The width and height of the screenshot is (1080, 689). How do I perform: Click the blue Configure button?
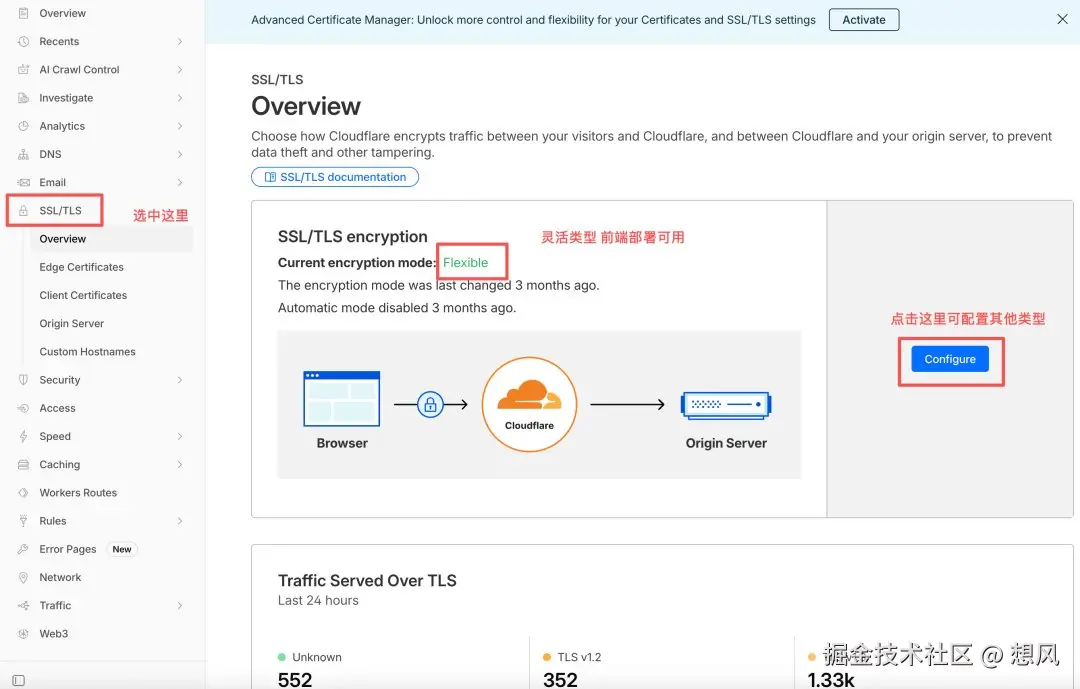[x=950, y=359]
